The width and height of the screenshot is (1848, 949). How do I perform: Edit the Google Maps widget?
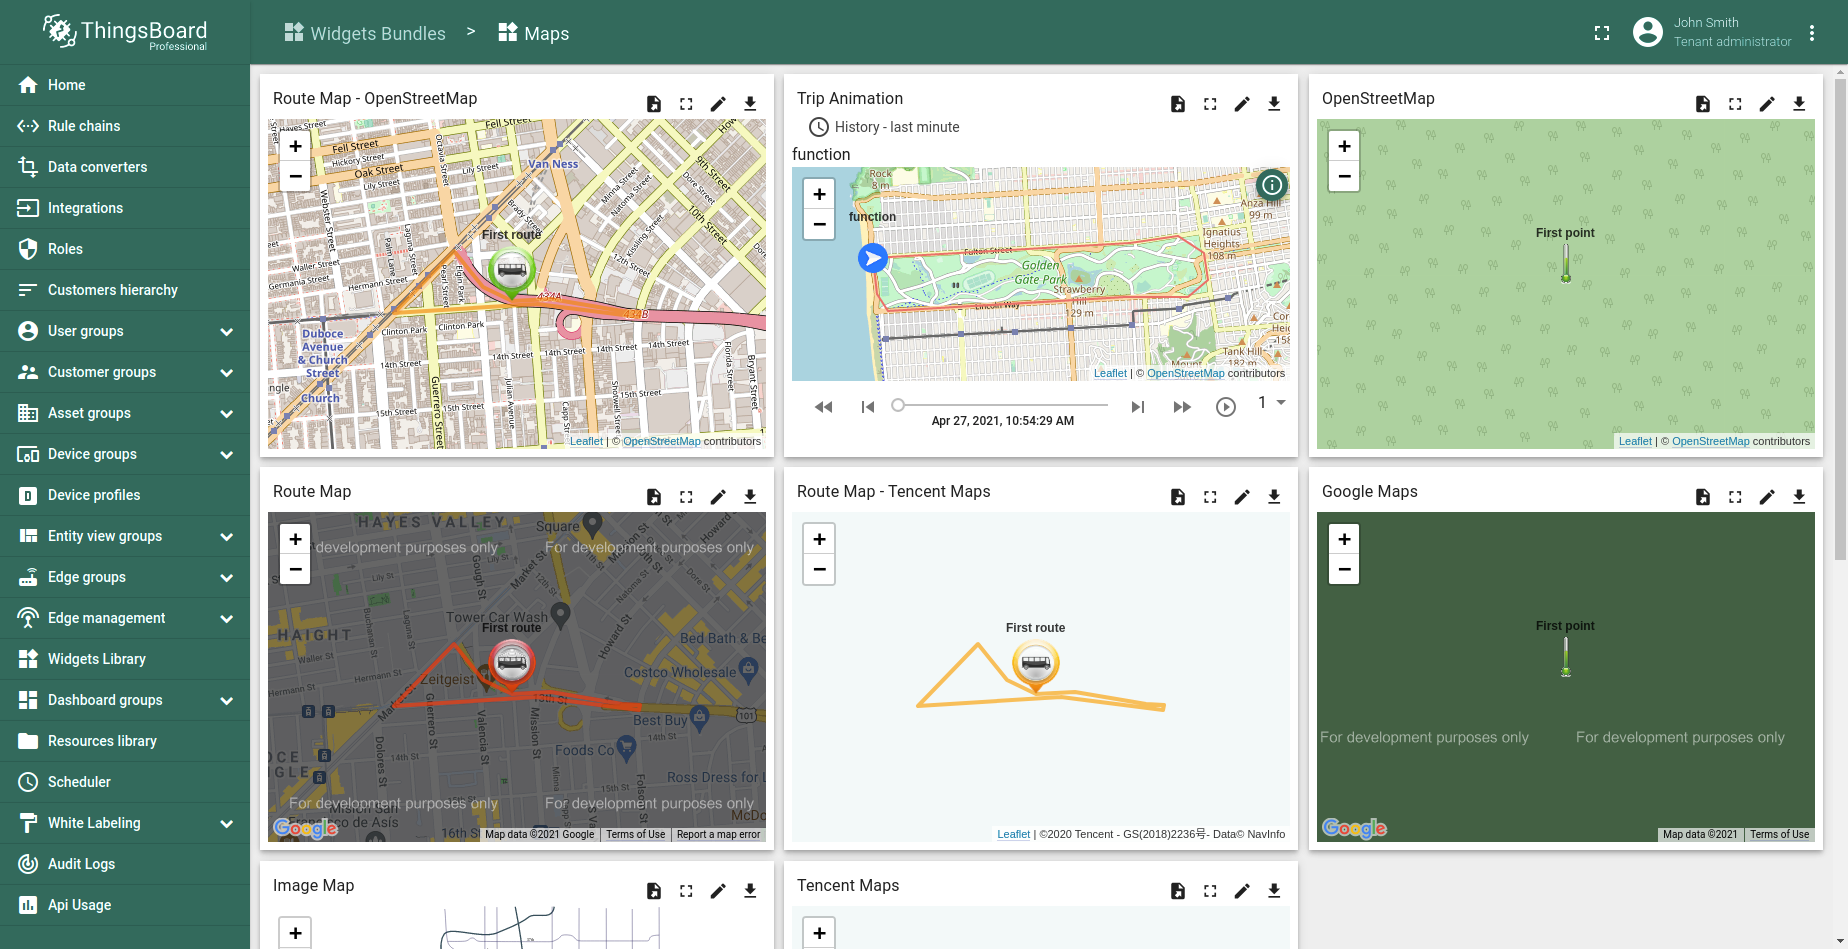1767,497
